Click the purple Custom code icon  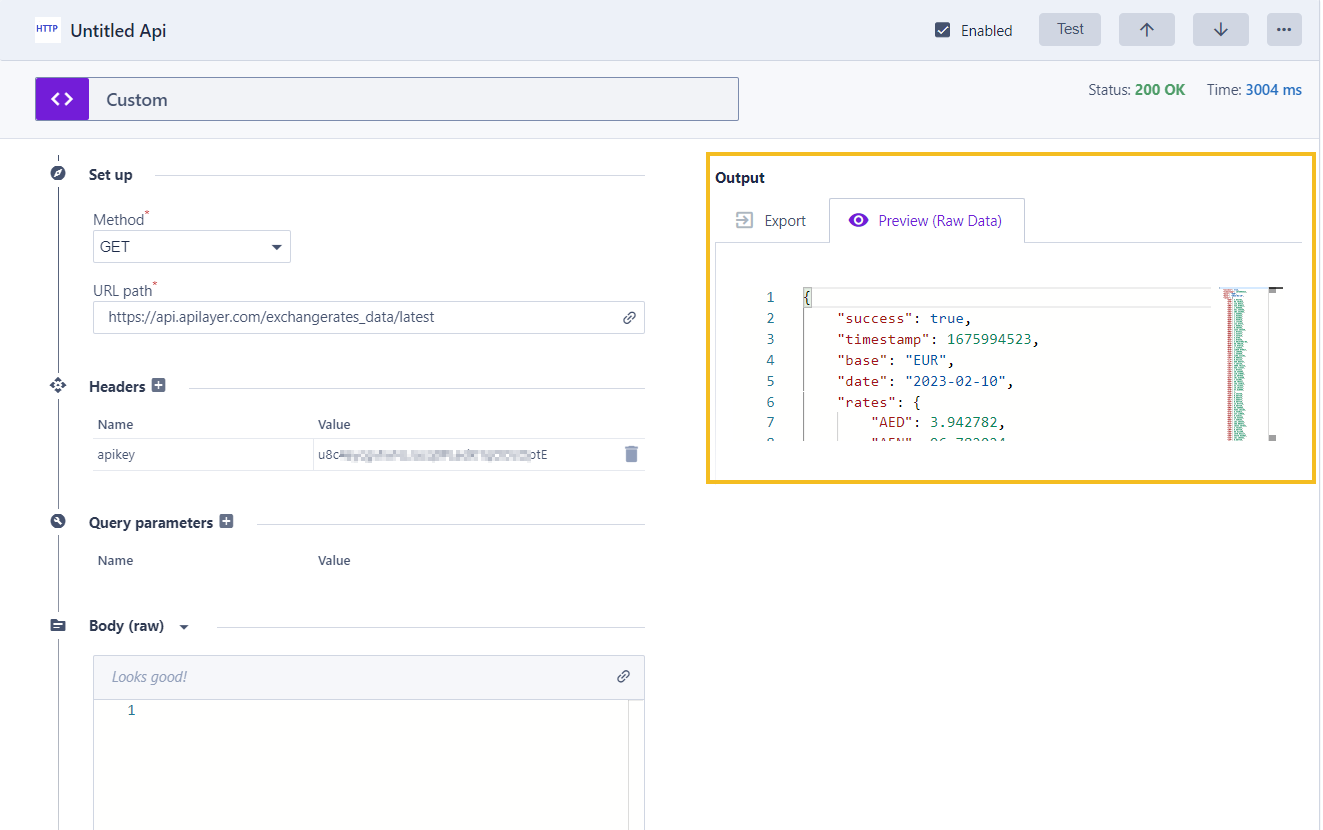[62, 99]
